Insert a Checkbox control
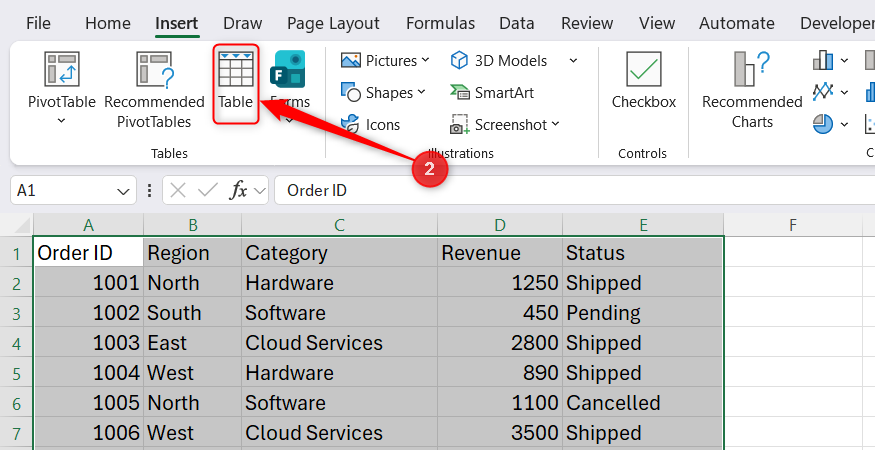Image resolution: width=875 pixels, height=450 pixels. click(x=643, y=80)
